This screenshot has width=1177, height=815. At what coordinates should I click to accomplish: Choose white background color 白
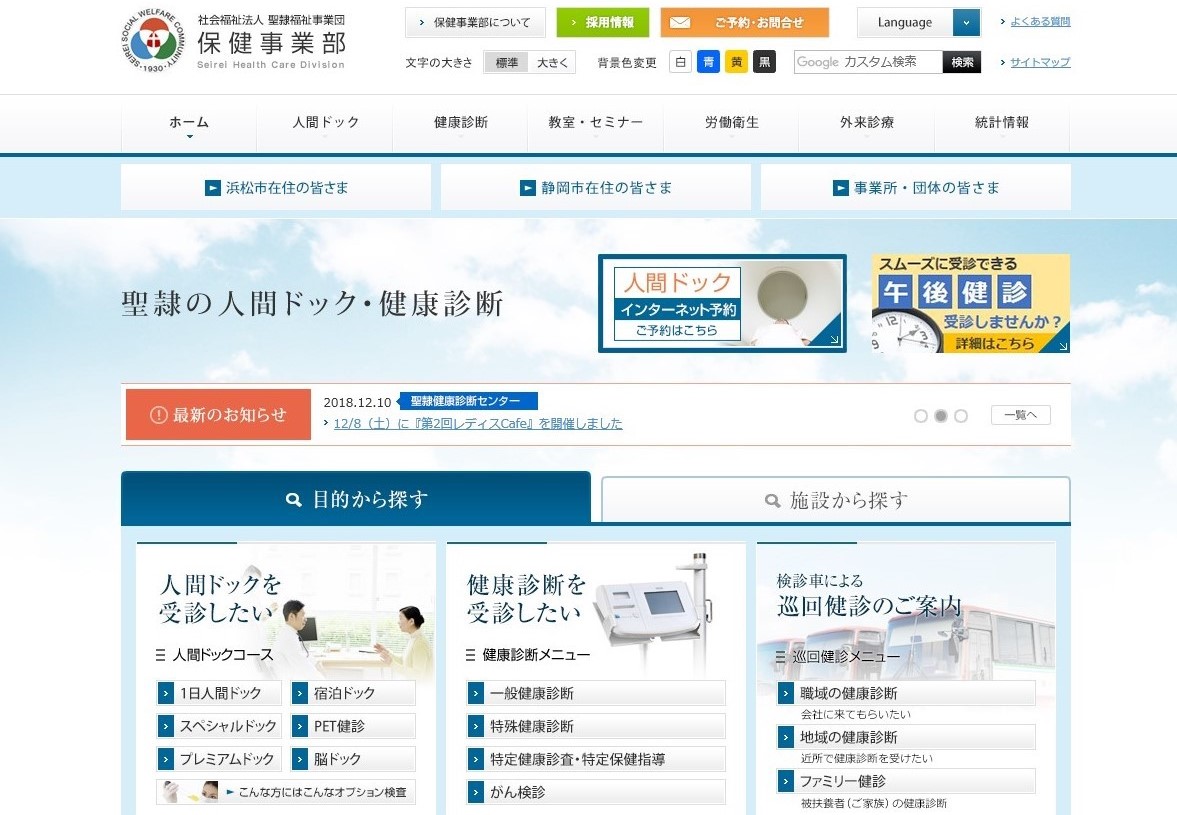tap(680, 62)
